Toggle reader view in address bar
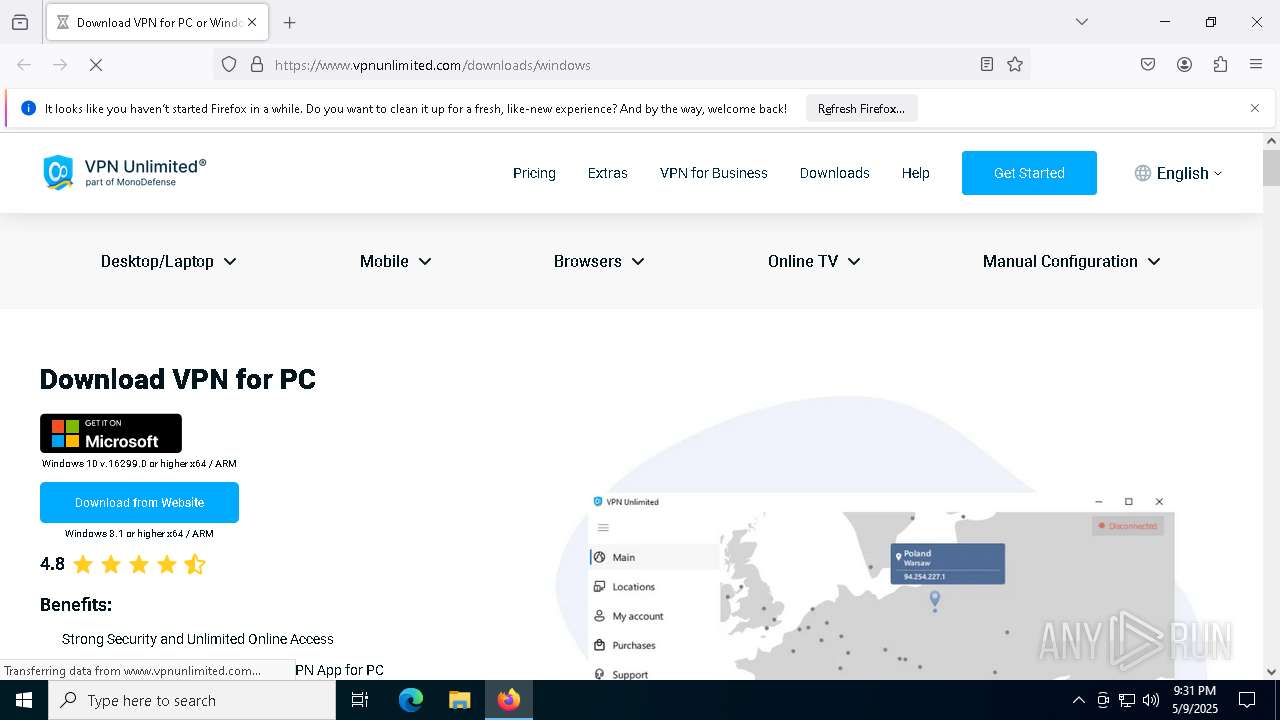This screenshot has height=720, width=1280. point(987,65)
